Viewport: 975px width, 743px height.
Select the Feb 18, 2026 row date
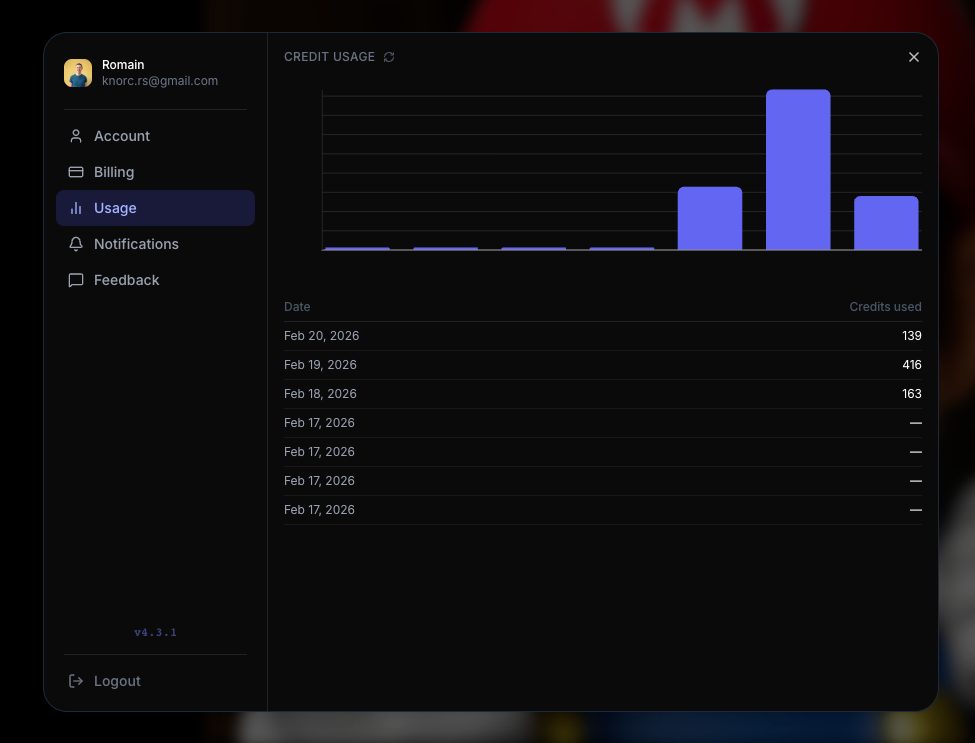tap(320, 394)
